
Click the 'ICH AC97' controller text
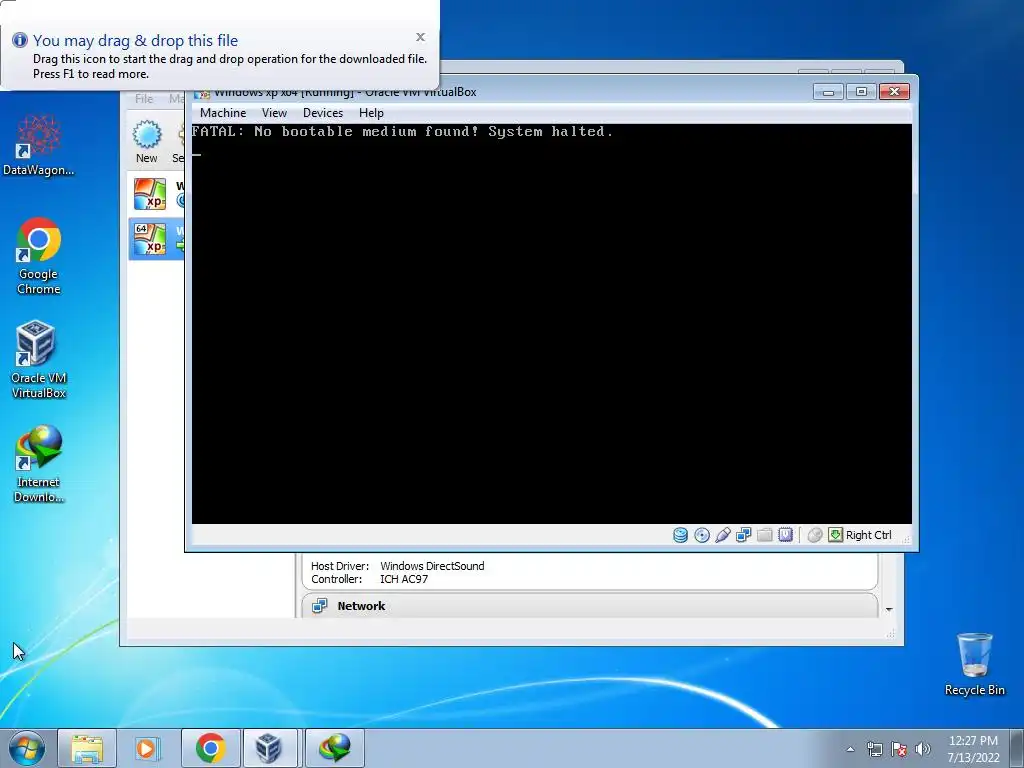404,579
